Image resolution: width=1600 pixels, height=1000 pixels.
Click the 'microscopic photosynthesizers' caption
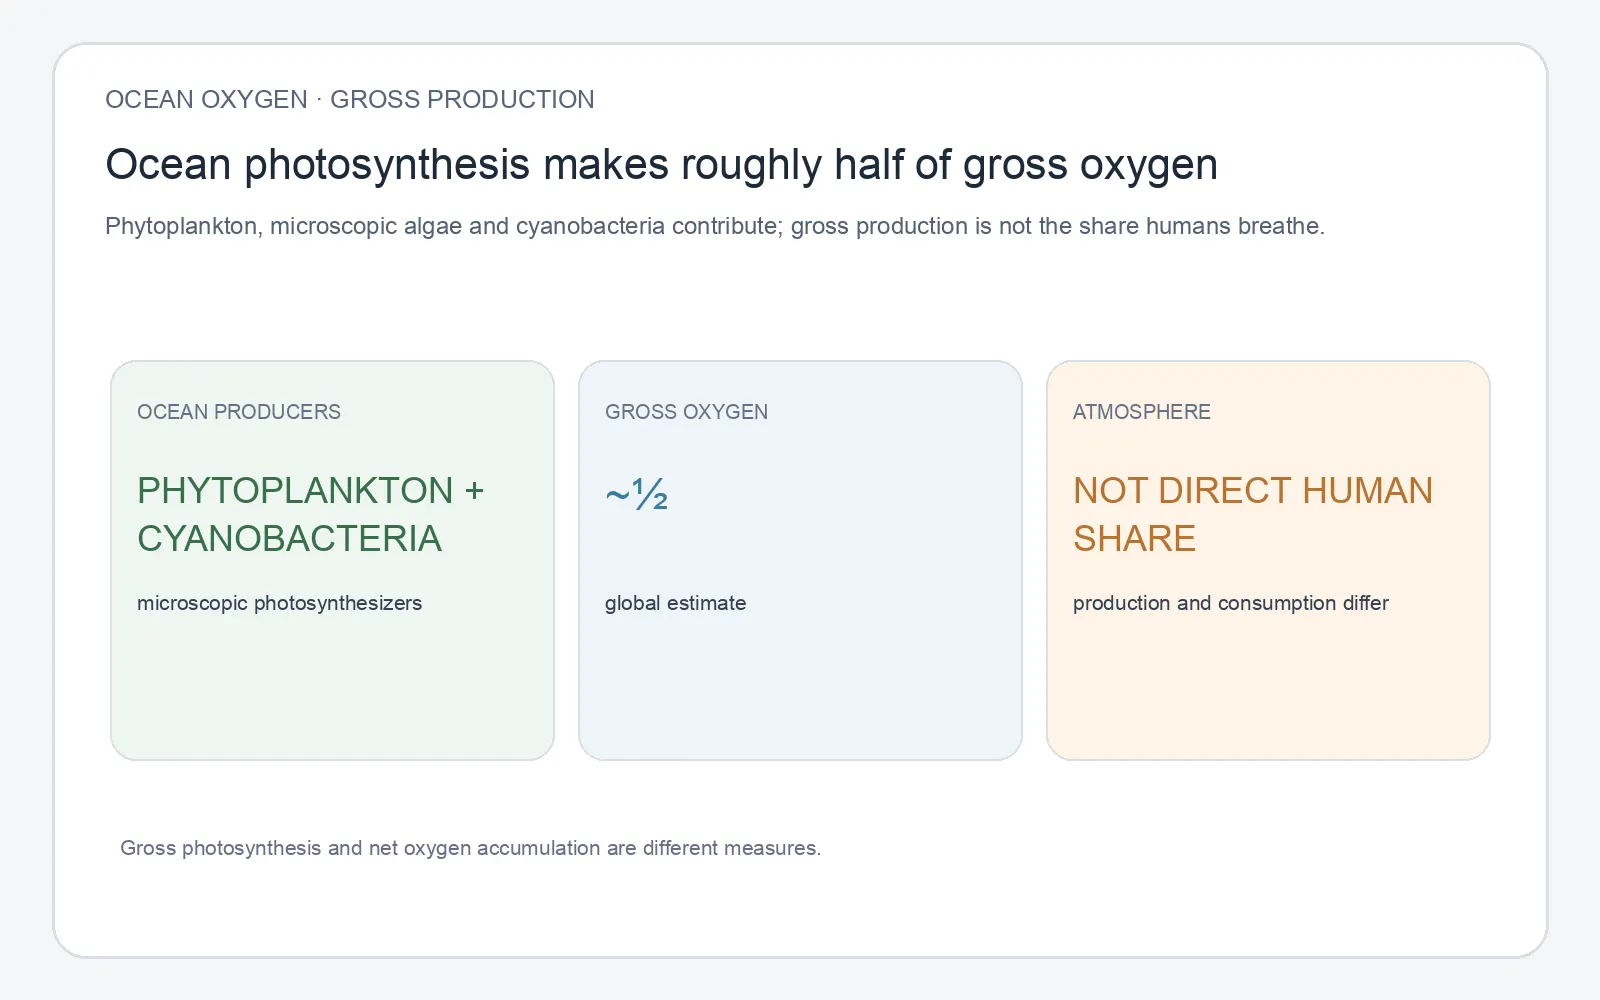pyautogui.click(x=280, y=603)
